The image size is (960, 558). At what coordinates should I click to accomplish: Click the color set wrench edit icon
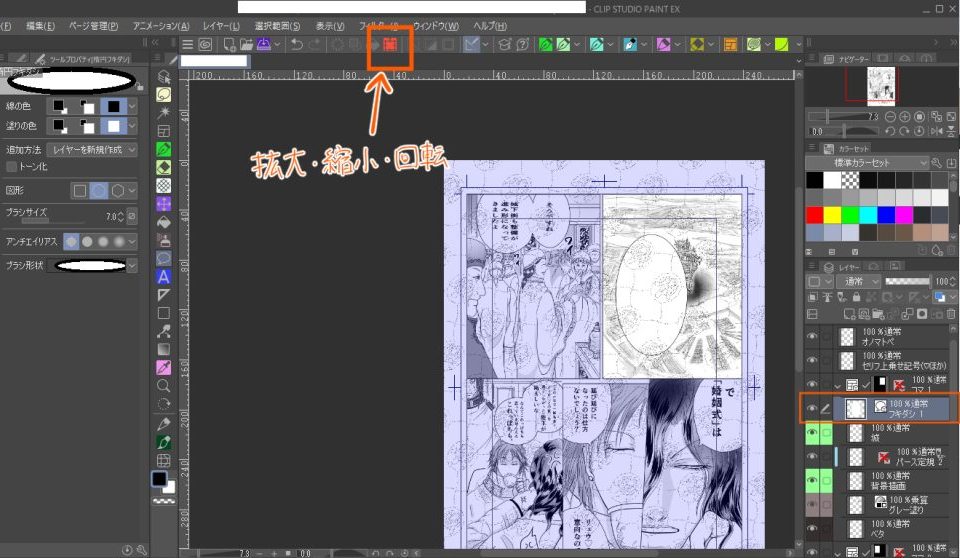936,163
